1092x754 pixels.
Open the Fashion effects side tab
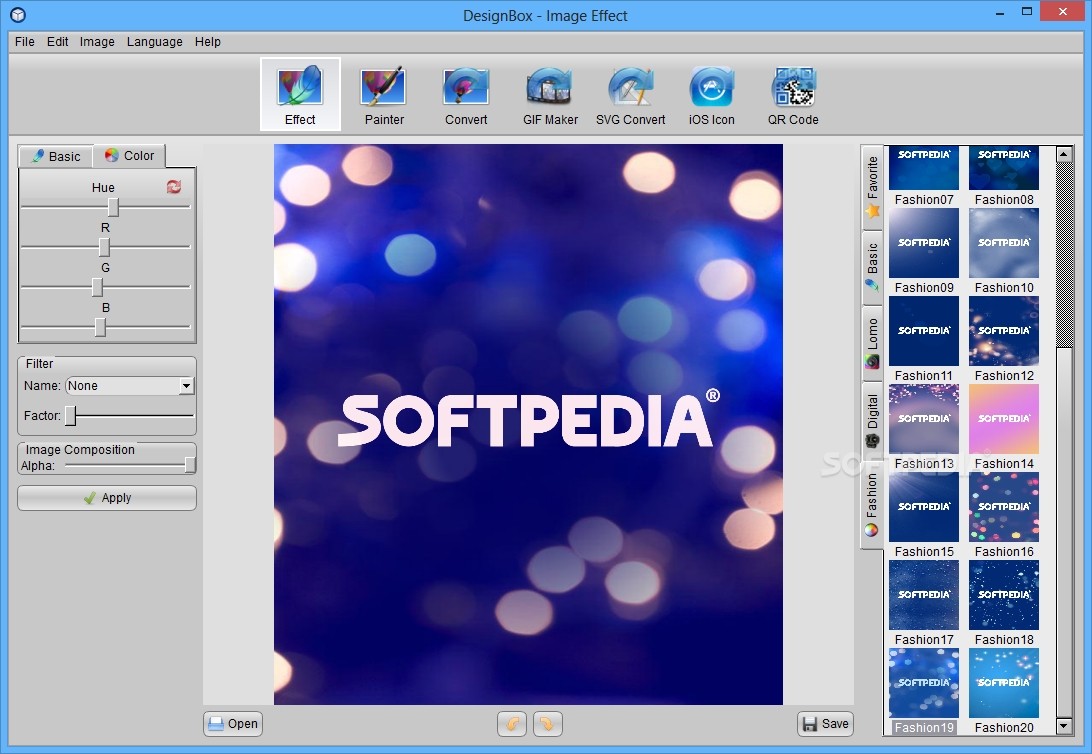[872, 505]
